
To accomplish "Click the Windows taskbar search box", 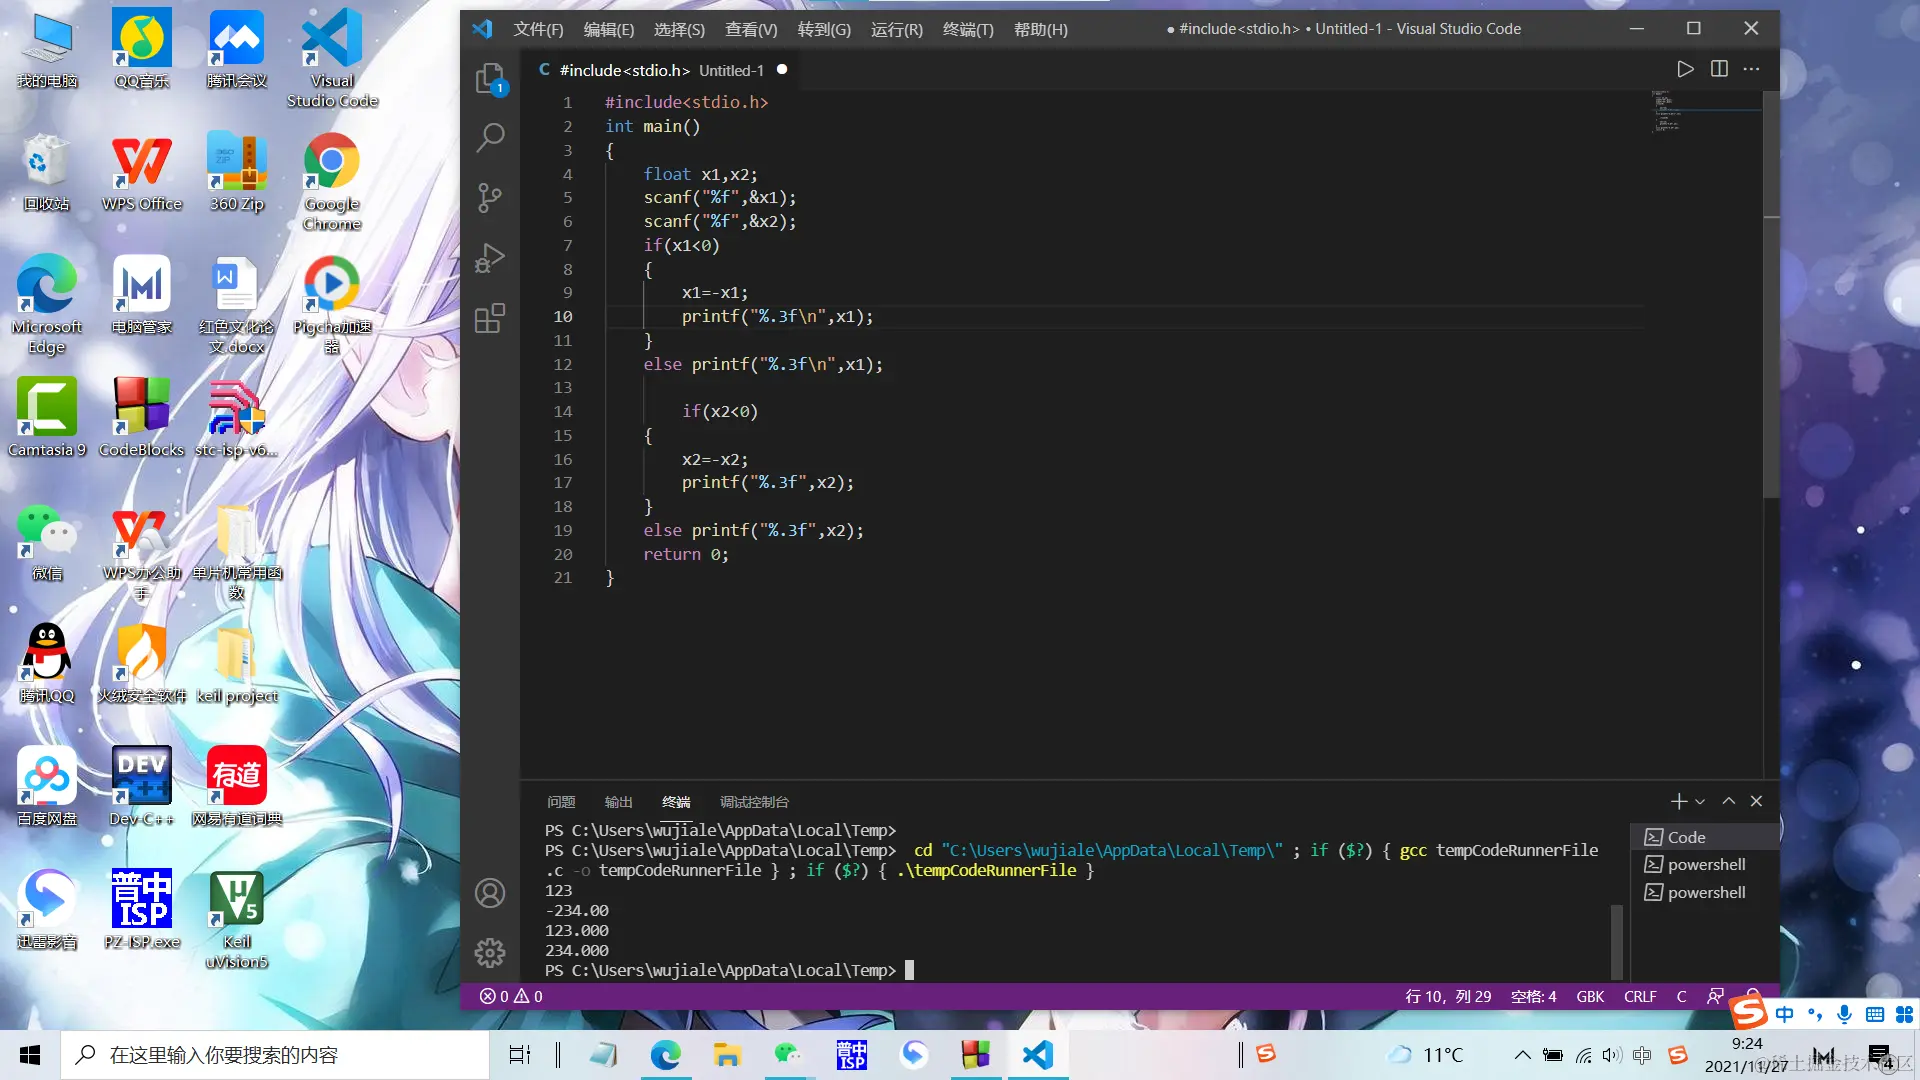I will [x=275, y=1055].
